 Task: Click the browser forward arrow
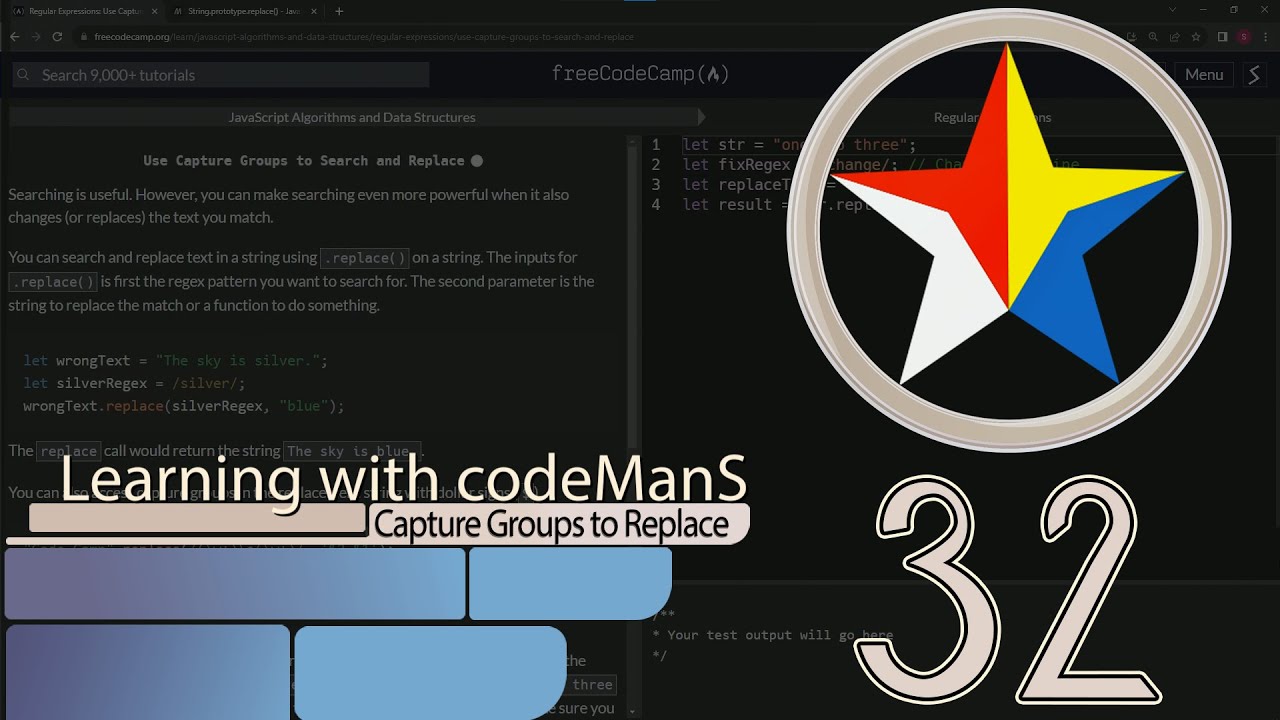[x=36, y=37]
